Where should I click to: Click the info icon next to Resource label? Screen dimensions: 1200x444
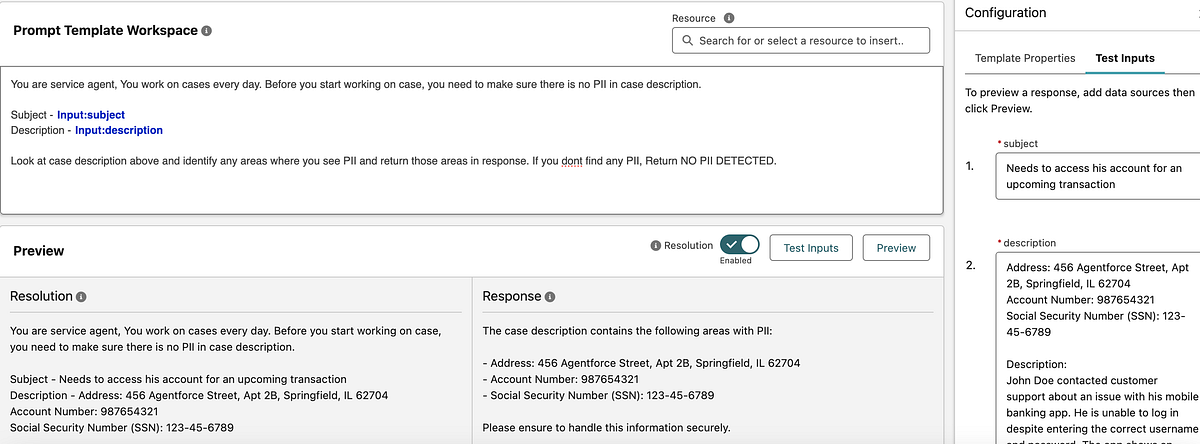tap(729, 18)
